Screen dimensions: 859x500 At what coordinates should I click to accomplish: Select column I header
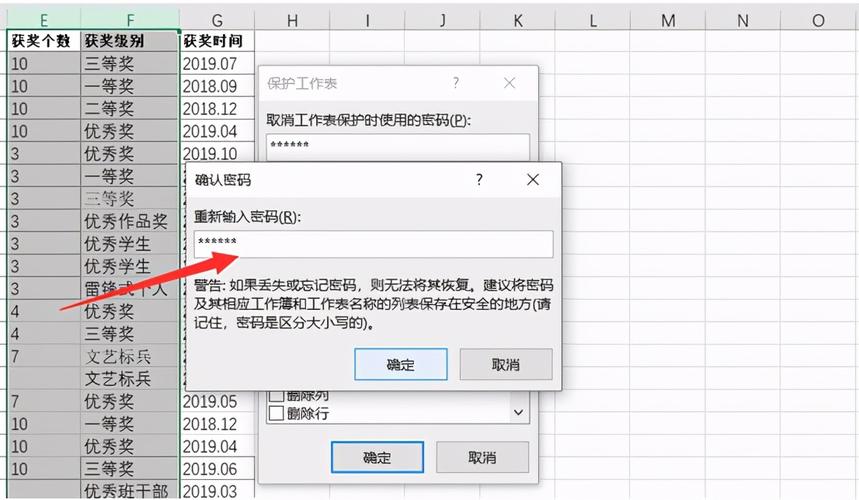(x=367, y=20)
